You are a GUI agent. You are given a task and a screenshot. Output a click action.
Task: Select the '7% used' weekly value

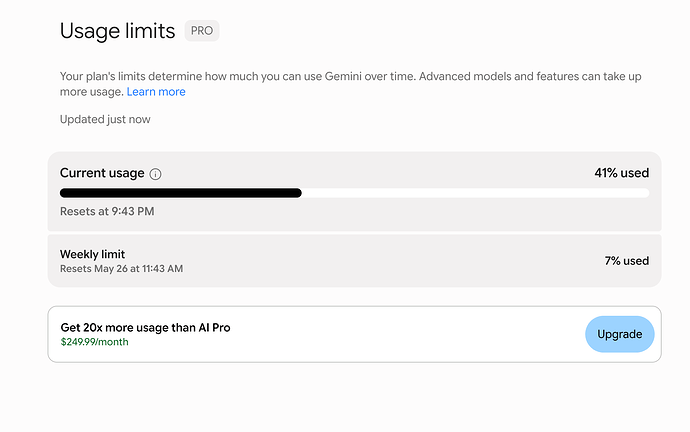pos(627,261)
